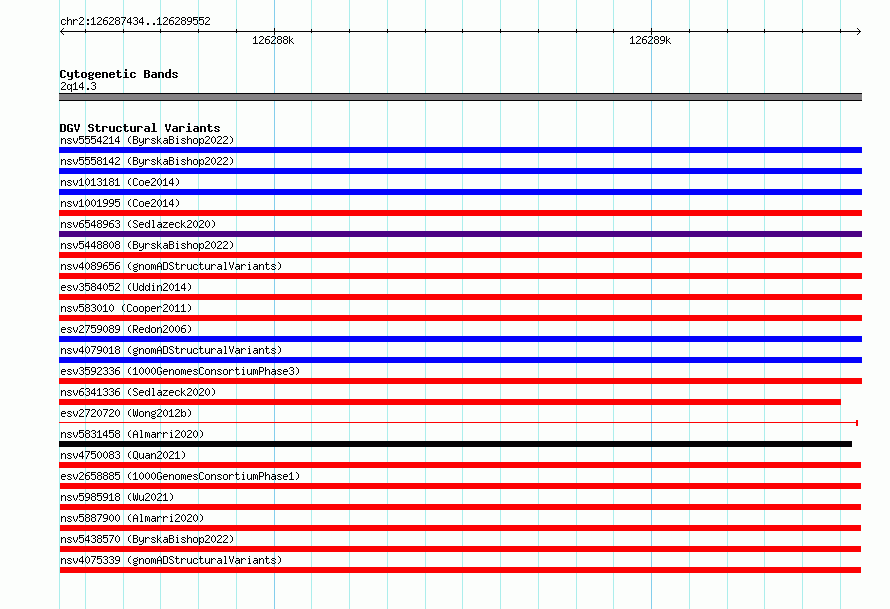This screenshot has height=609, width=890.
Task: Select the red bar under esv3584052
Action: [460, 297]
